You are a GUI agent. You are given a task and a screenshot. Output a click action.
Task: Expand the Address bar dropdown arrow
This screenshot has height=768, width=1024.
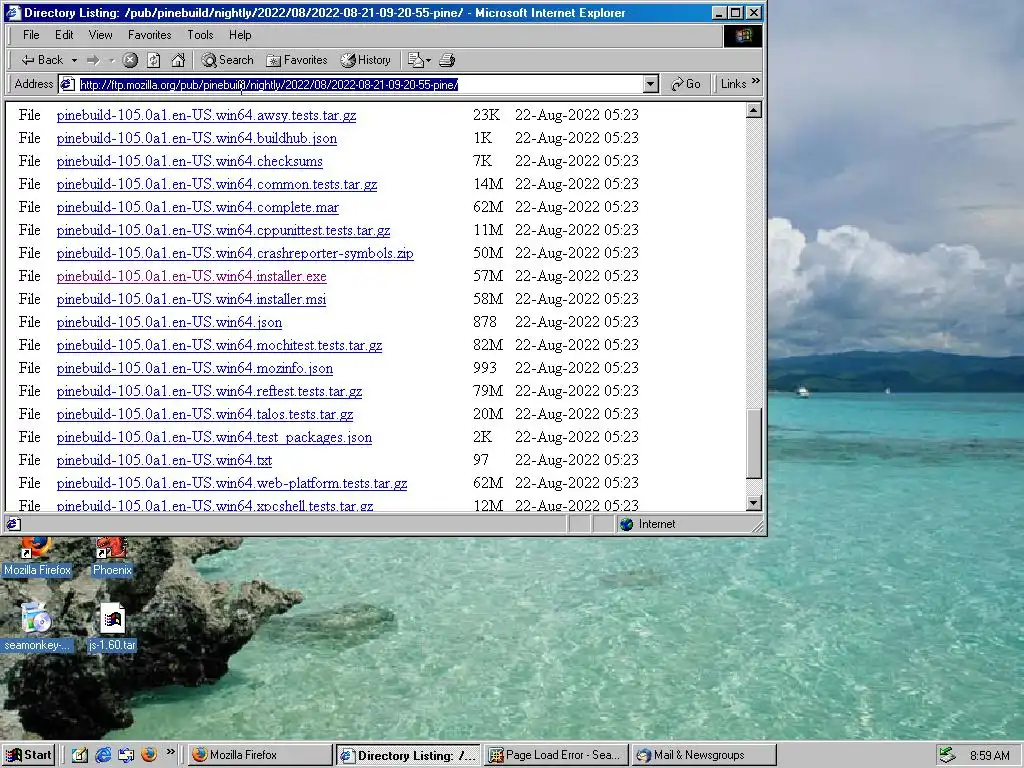650,84
